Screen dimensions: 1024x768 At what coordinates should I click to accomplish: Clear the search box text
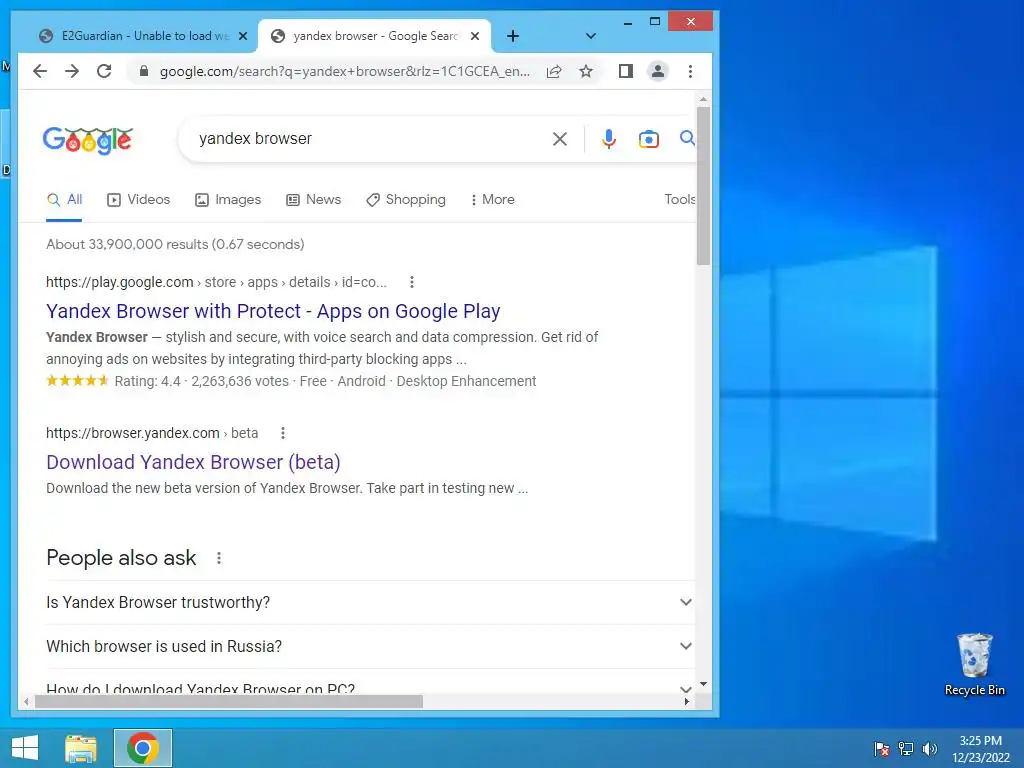(x=560, y=138)
